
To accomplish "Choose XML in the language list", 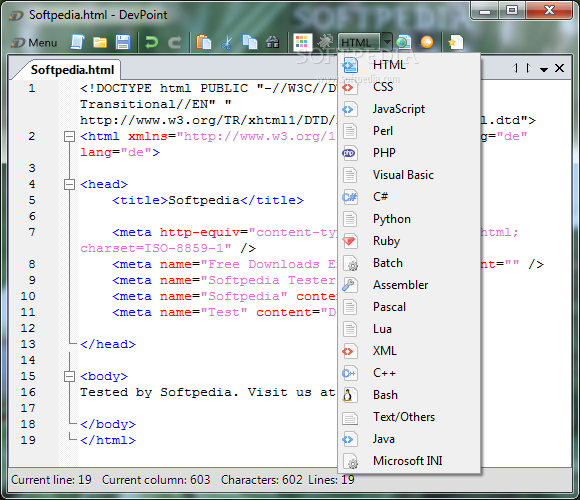I will (x=409, y=351).
